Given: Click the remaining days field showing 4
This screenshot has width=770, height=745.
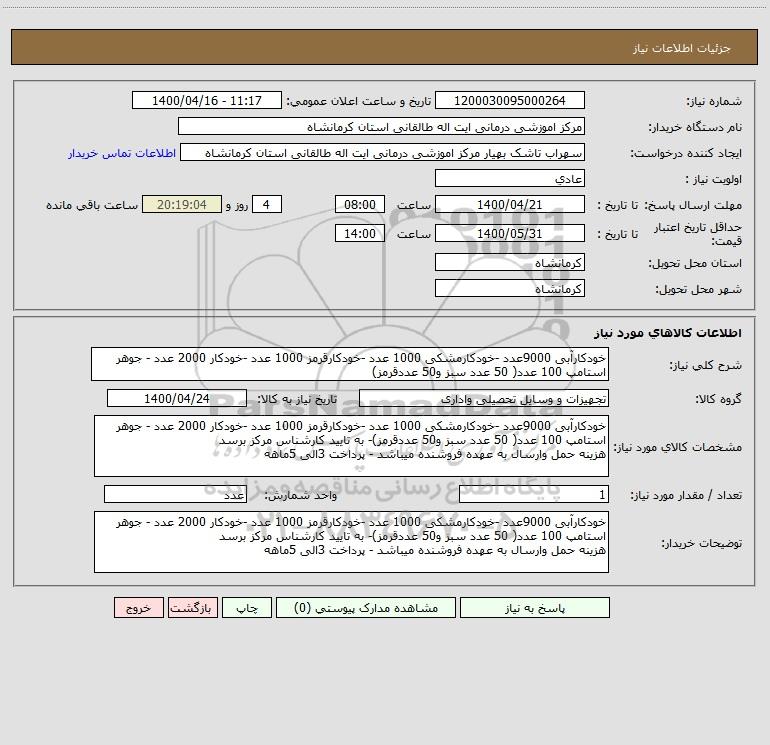Looking at the screenshot, I should (267, 204).
